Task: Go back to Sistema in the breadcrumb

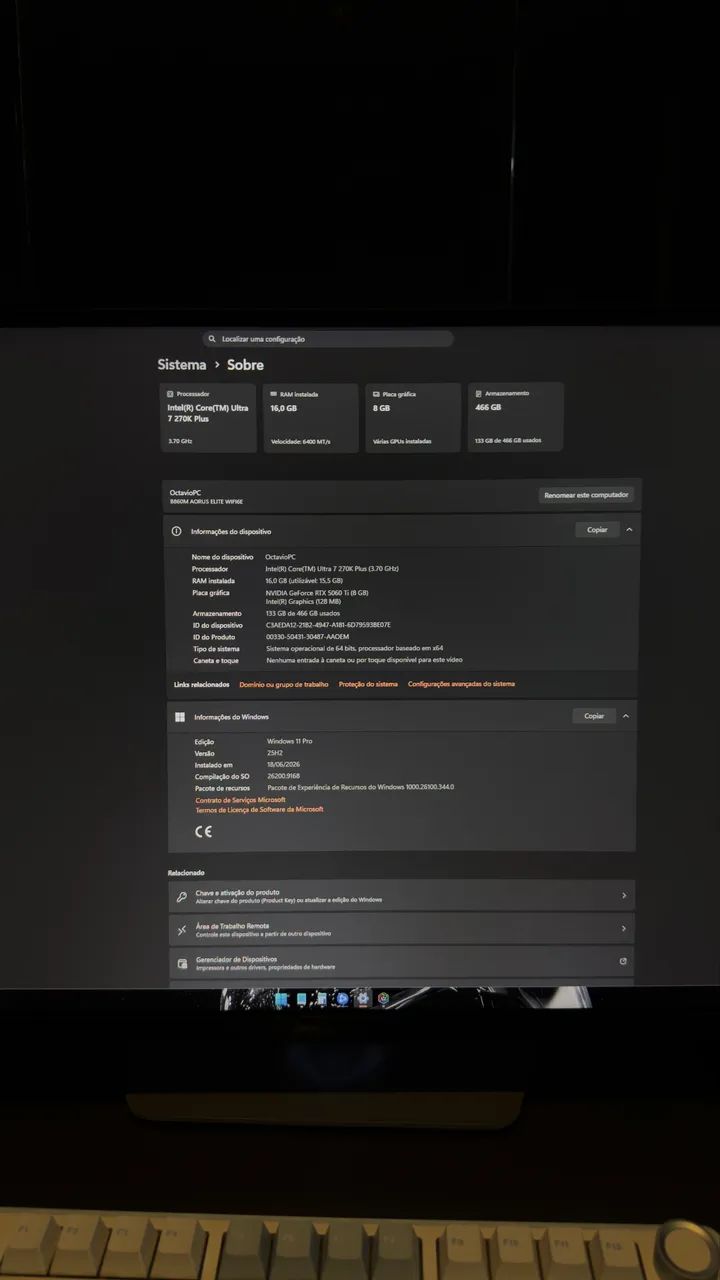Action: [182, 365]
